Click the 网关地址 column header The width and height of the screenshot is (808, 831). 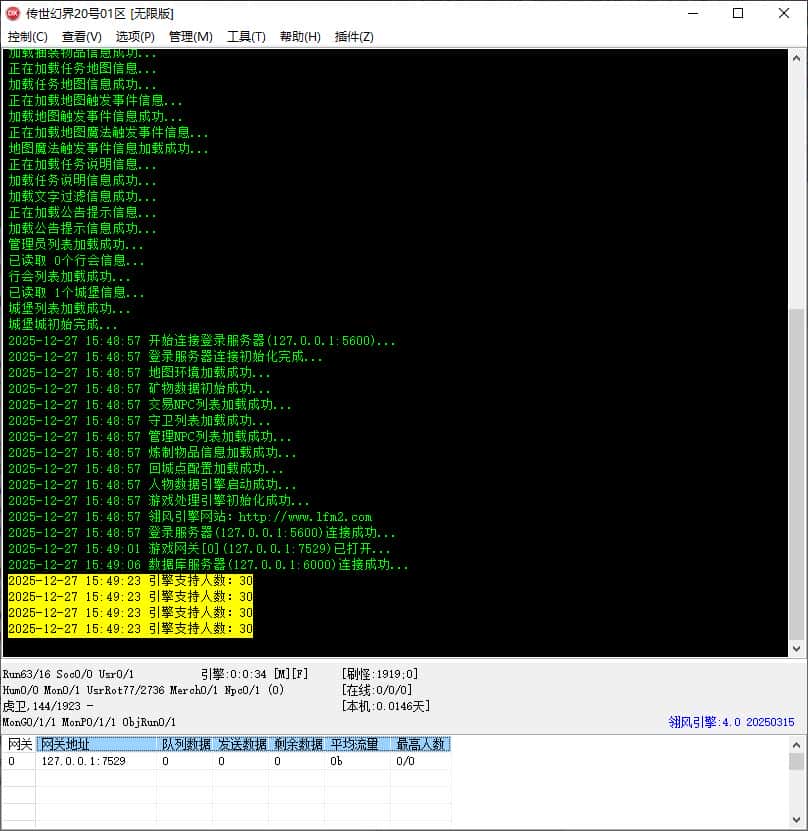96,744
